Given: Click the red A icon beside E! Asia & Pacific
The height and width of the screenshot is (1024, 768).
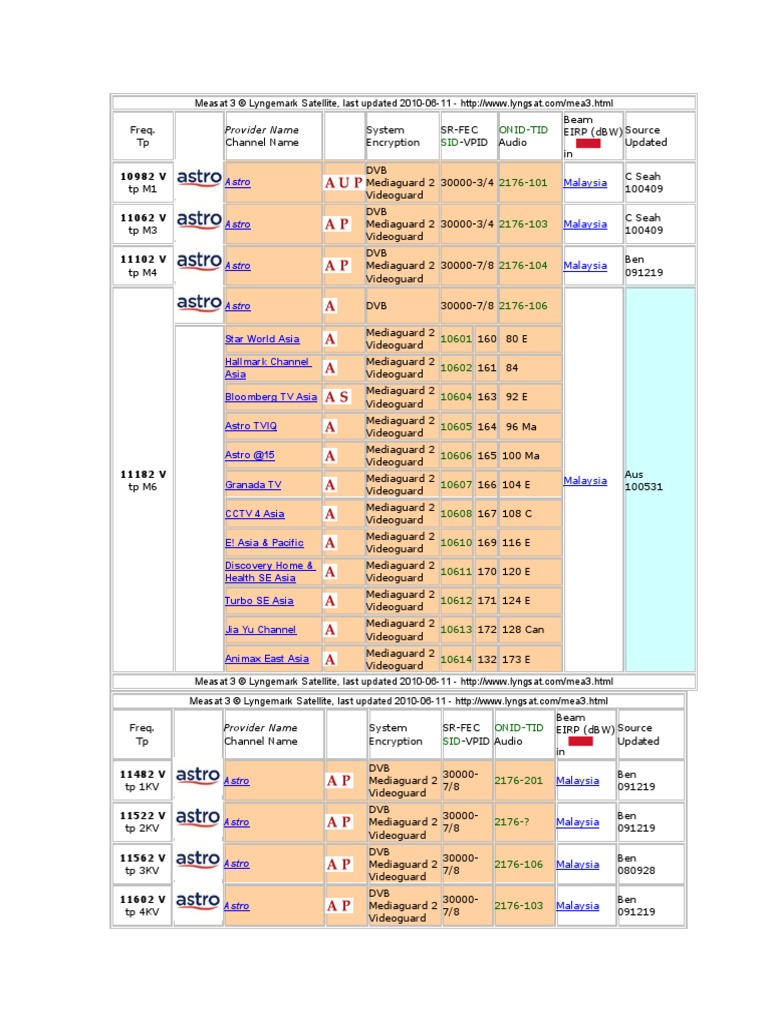Looking at the screenshot, I should [x=330, y=543].
